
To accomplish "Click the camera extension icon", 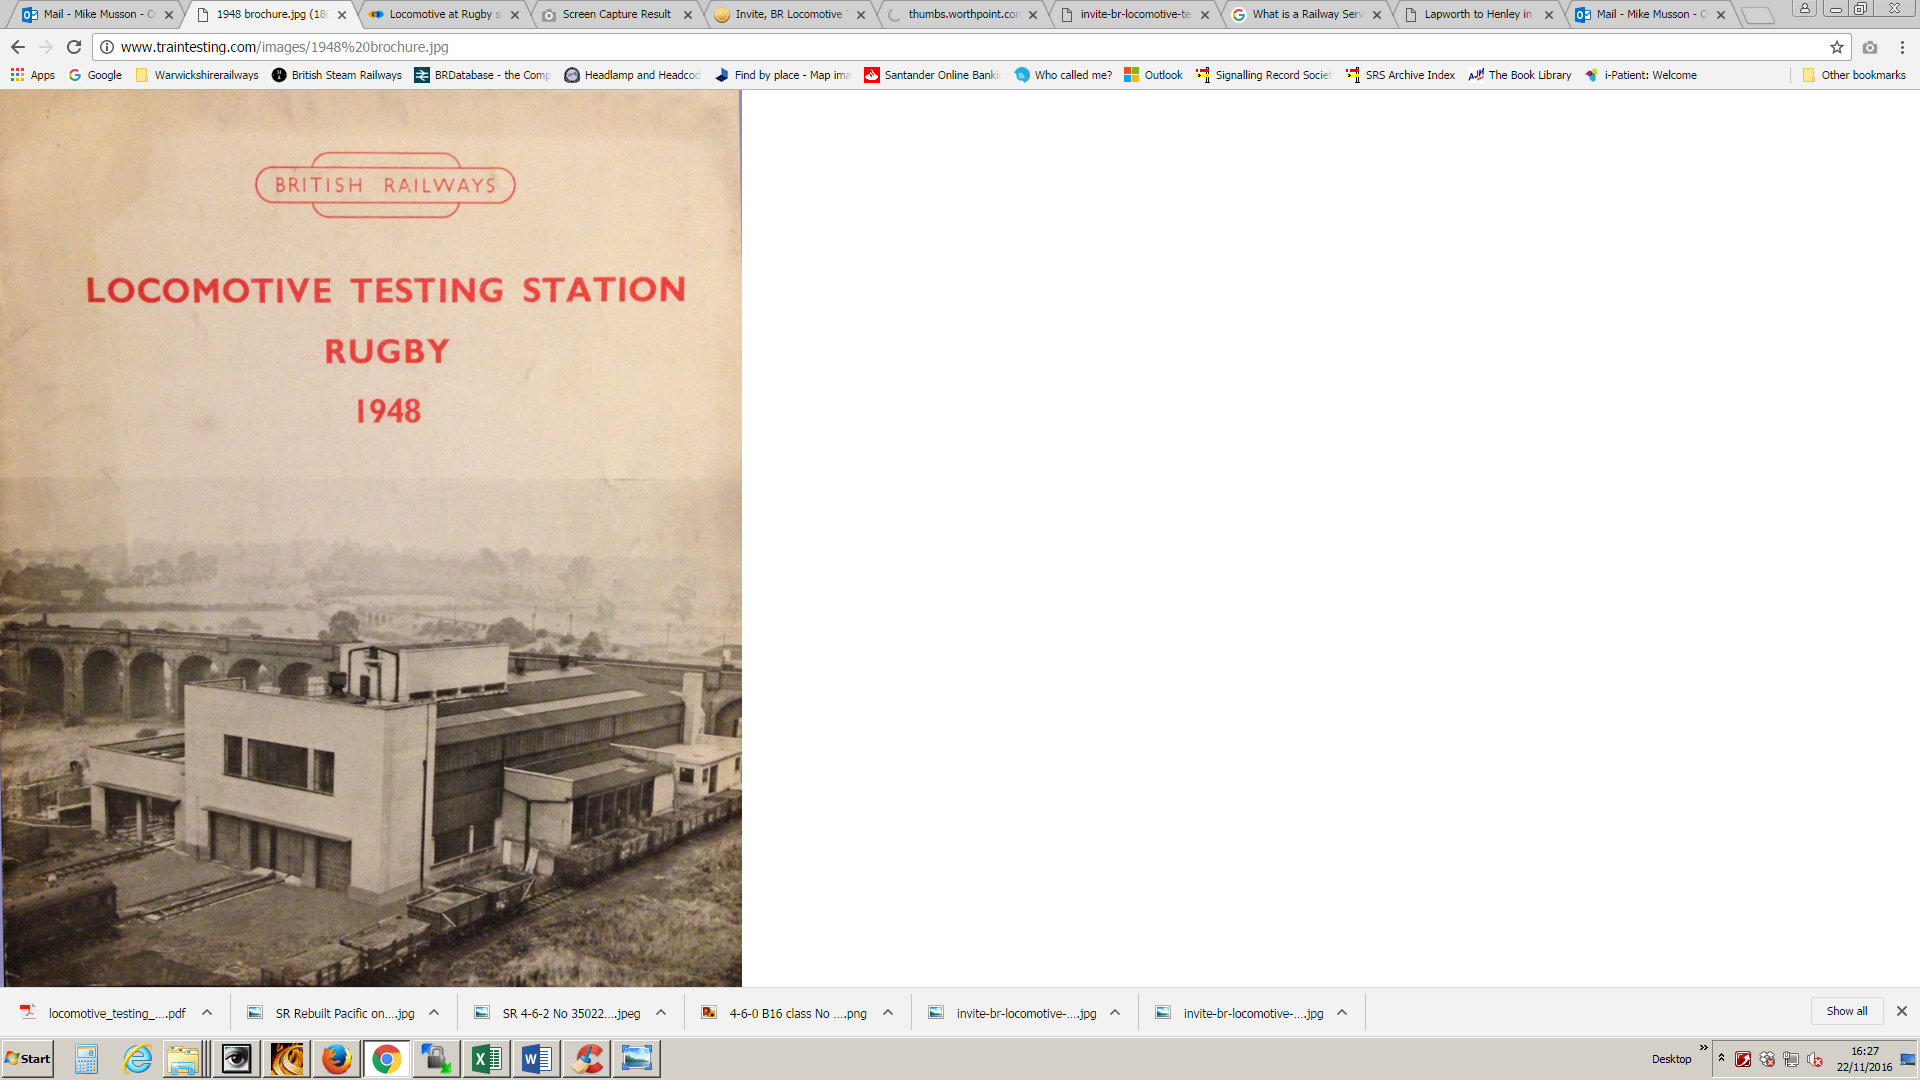I will 1870,47.
